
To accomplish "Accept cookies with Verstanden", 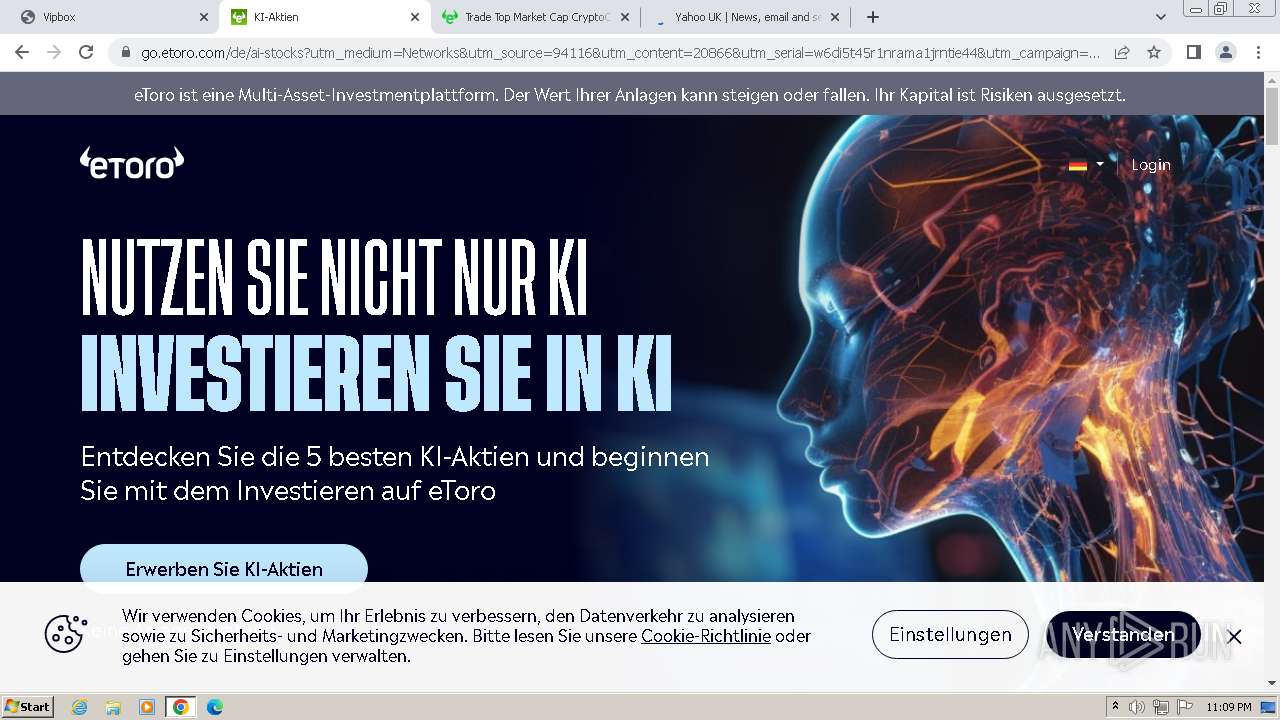I will (x=1123, y=634).
